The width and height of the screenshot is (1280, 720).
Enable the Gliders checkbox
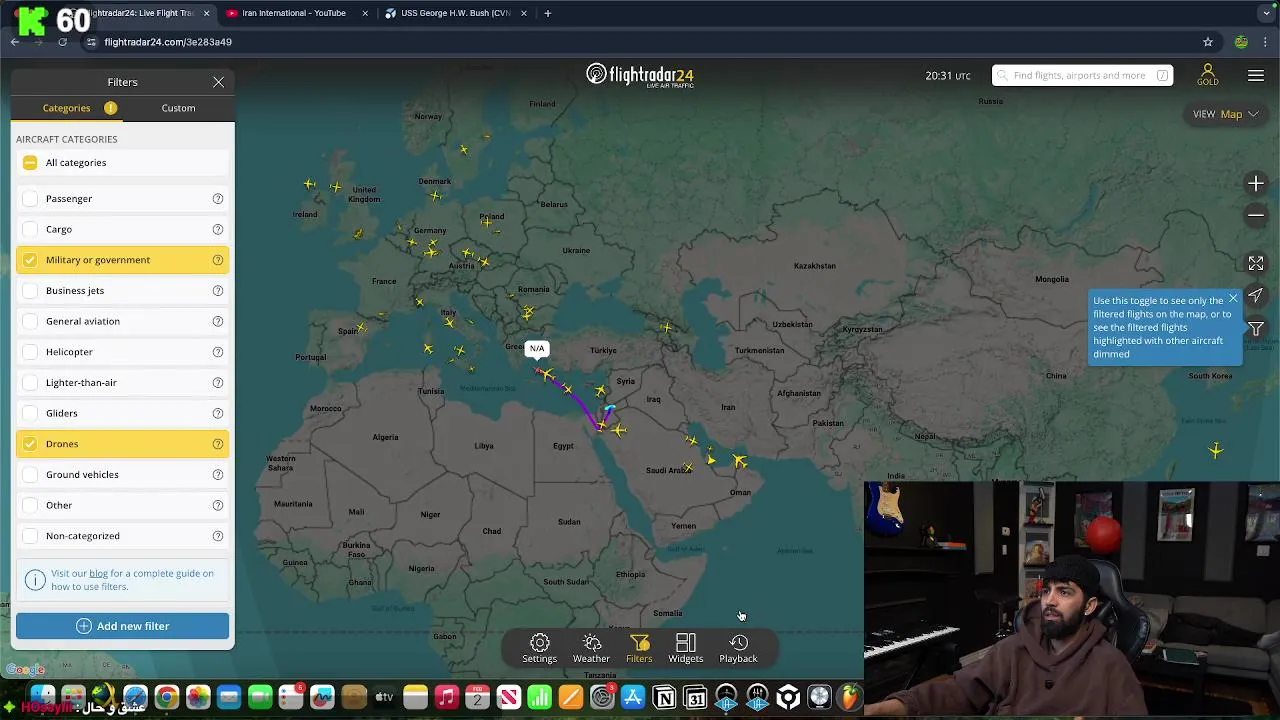pyautogui.click(x=30, y=413)
